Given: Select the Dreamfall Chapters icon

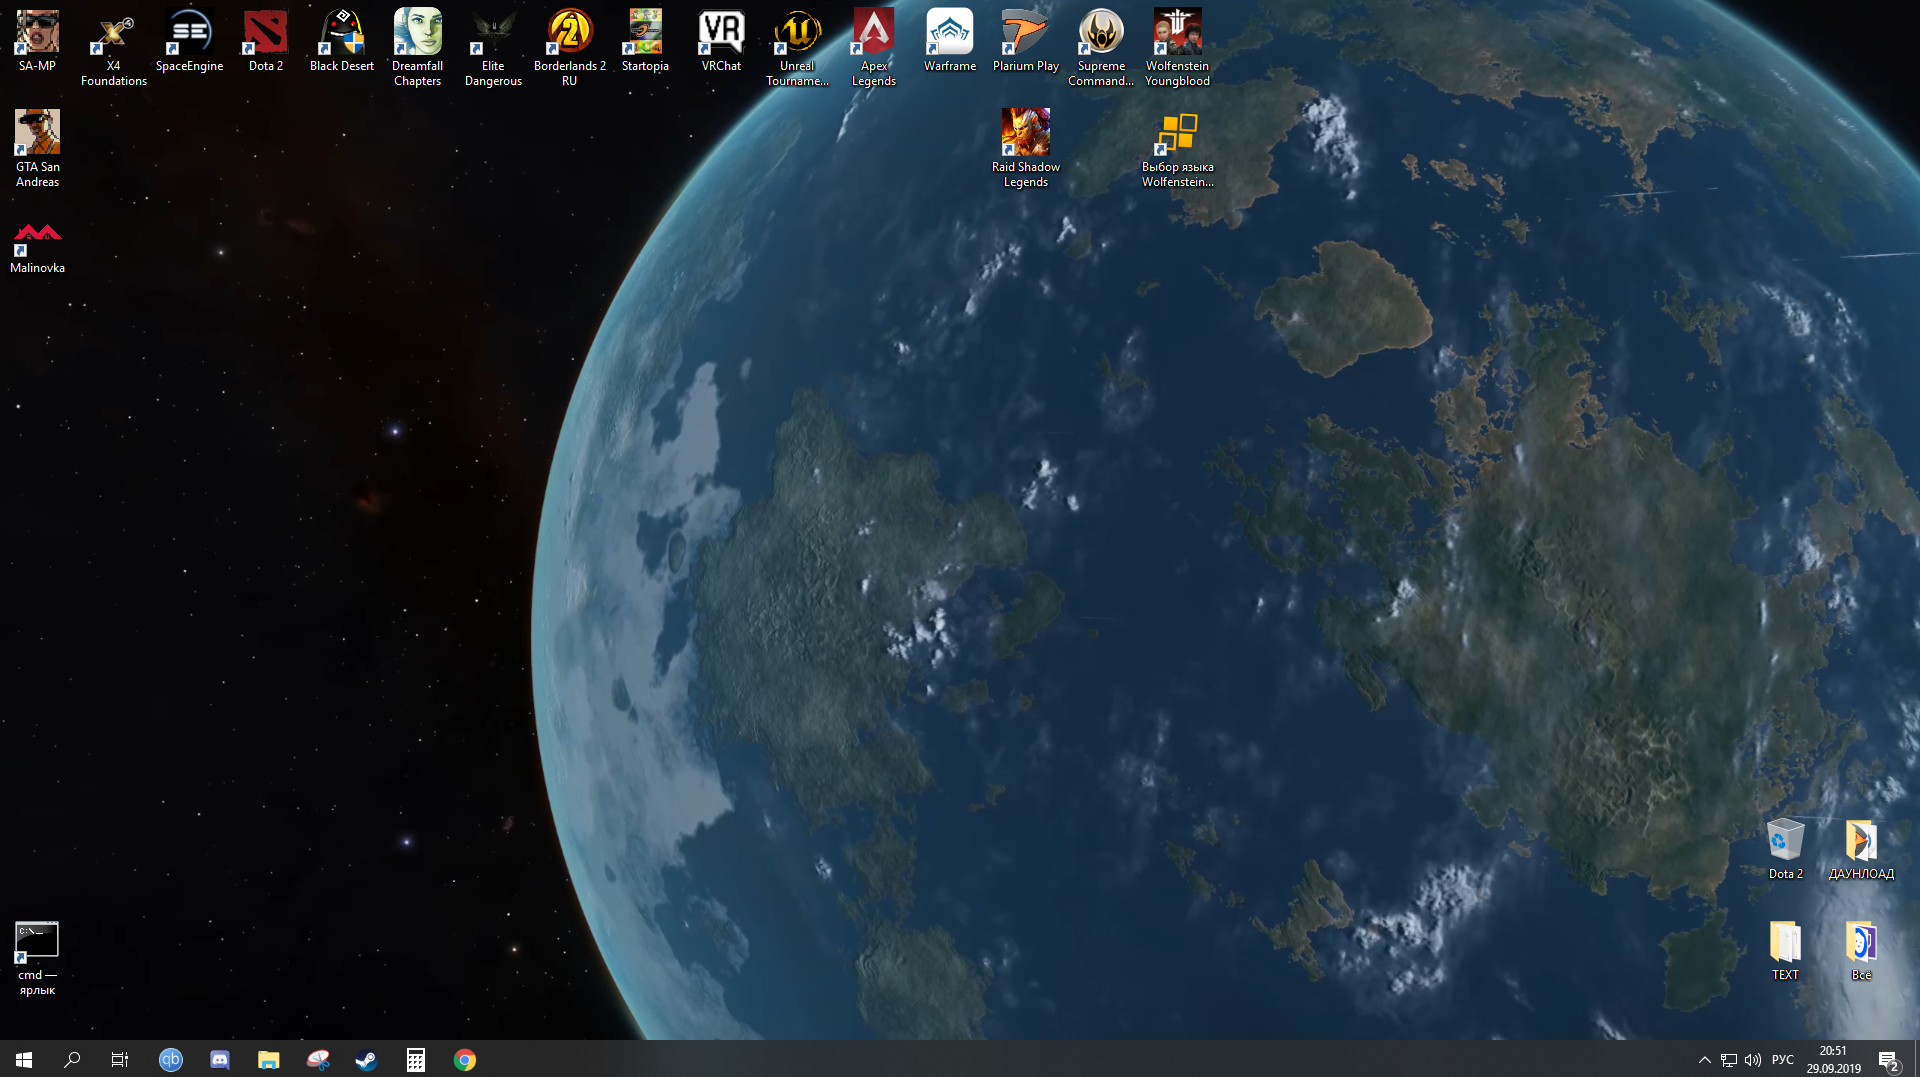Looking at the screenshot, I should tap(417, 48).
